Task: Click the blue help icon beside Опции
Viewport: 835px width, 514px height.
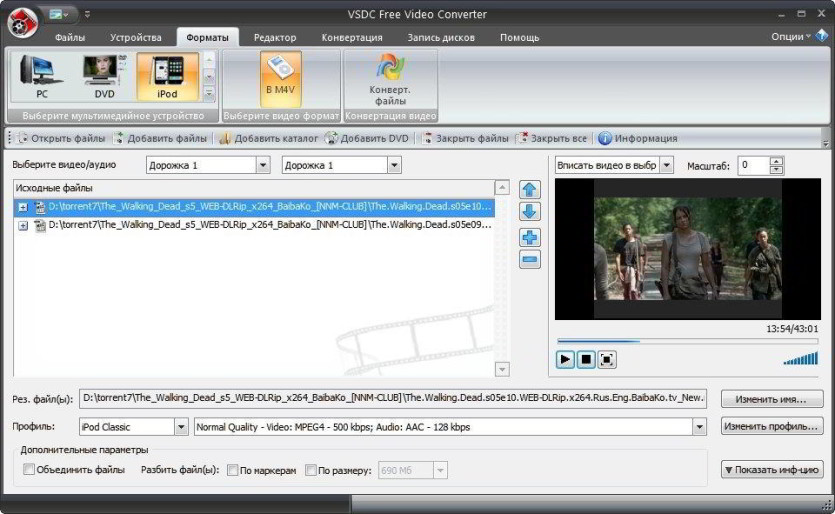Action: point(822,36)
